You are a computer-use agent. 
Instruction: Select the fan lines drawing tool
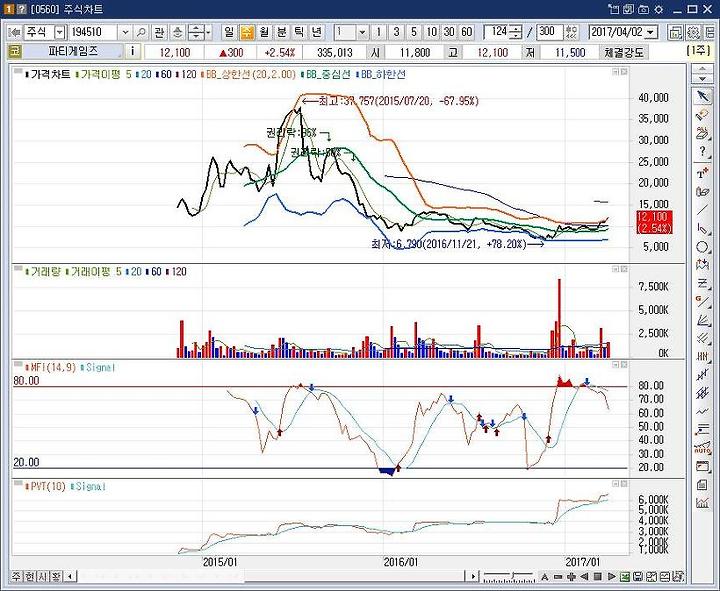702,320
